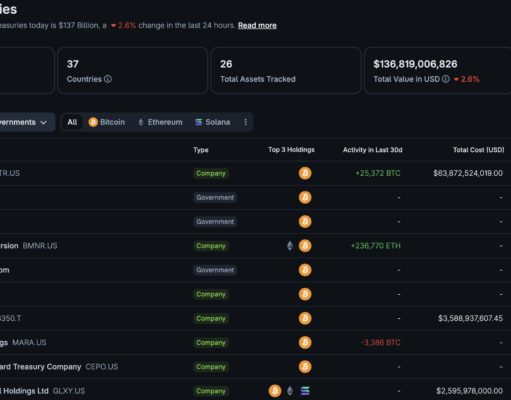Viewport: 511px width, 400px height.
Task: Filter by Ethereum tab
Action: (160, 122)
